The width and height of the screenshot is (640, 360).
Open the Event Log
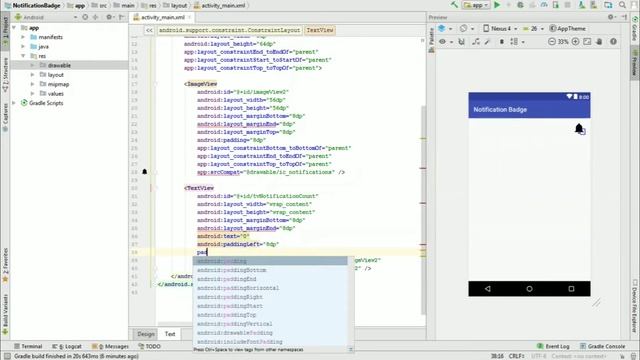tap(553, 346)
